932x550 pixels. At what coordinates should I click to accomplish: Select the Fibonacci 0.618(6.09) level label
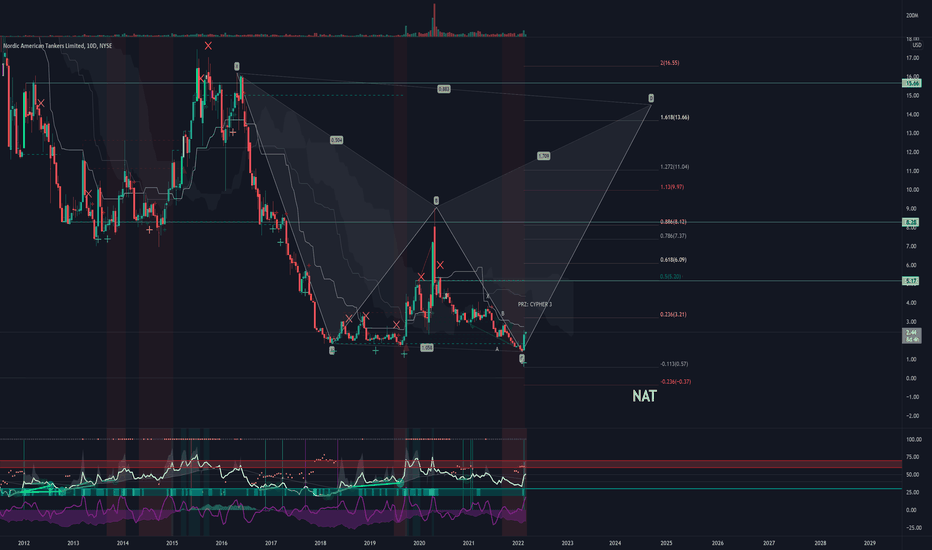[673, 260]
